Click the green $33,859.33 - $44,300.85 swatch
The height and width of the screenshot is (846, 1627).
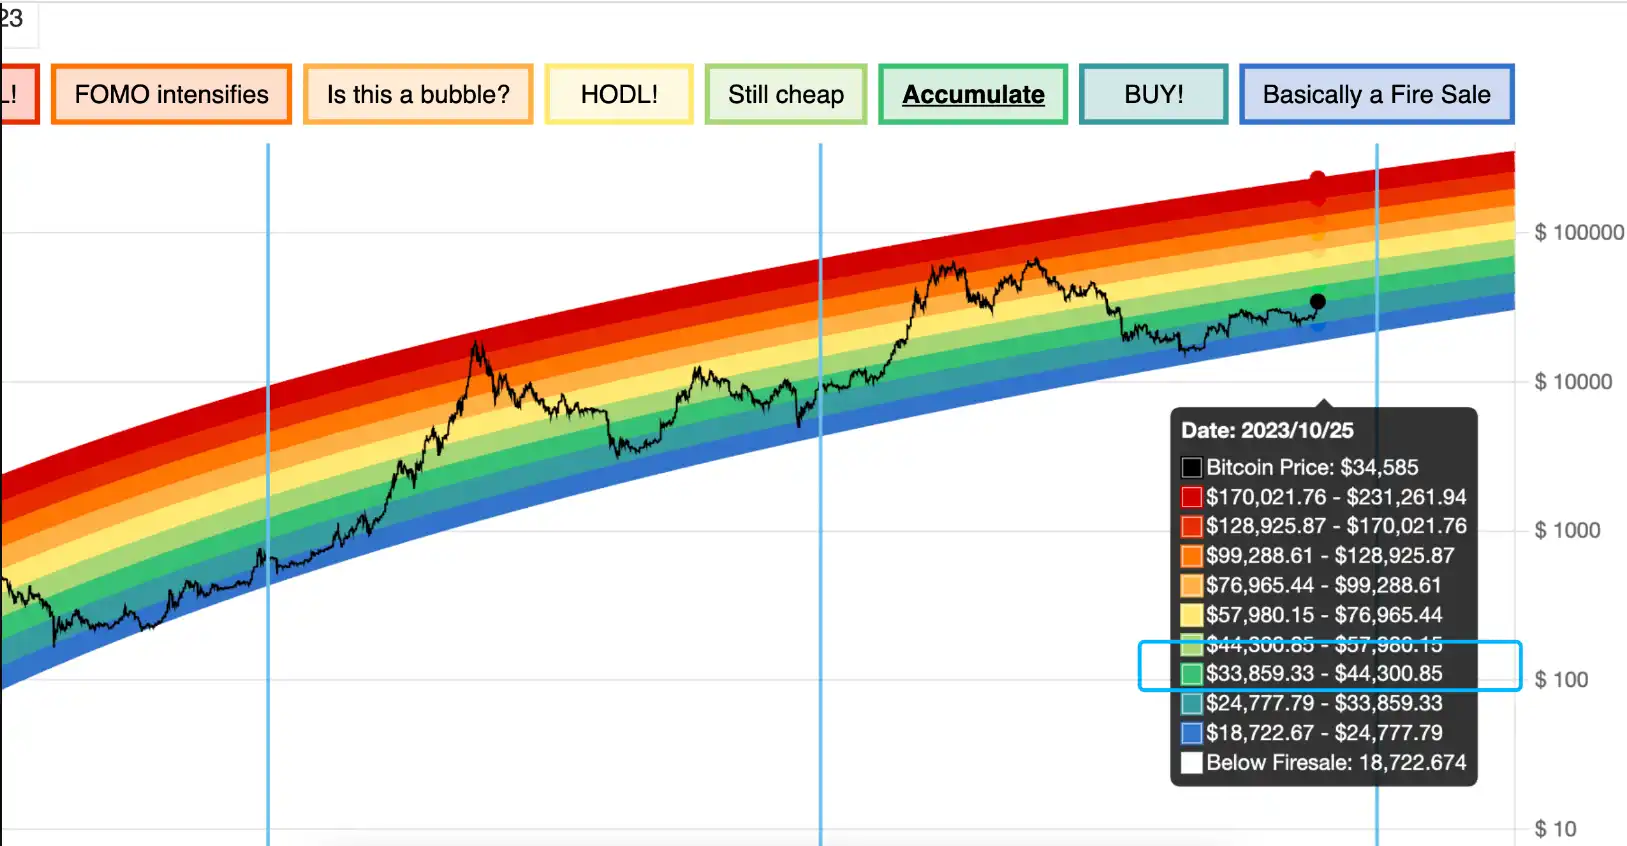pyautogui.click(x=1191, y=674)
